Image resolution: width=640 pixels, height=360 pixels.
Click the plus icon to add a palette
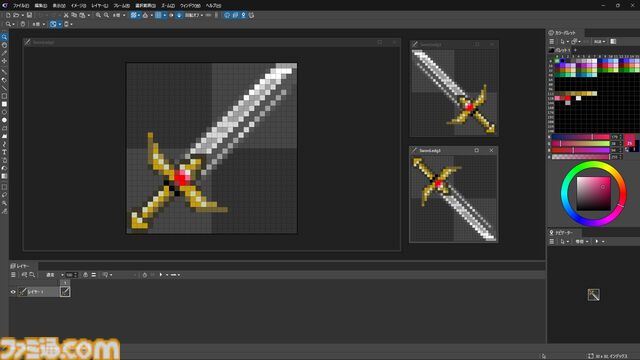coord(576,50)
